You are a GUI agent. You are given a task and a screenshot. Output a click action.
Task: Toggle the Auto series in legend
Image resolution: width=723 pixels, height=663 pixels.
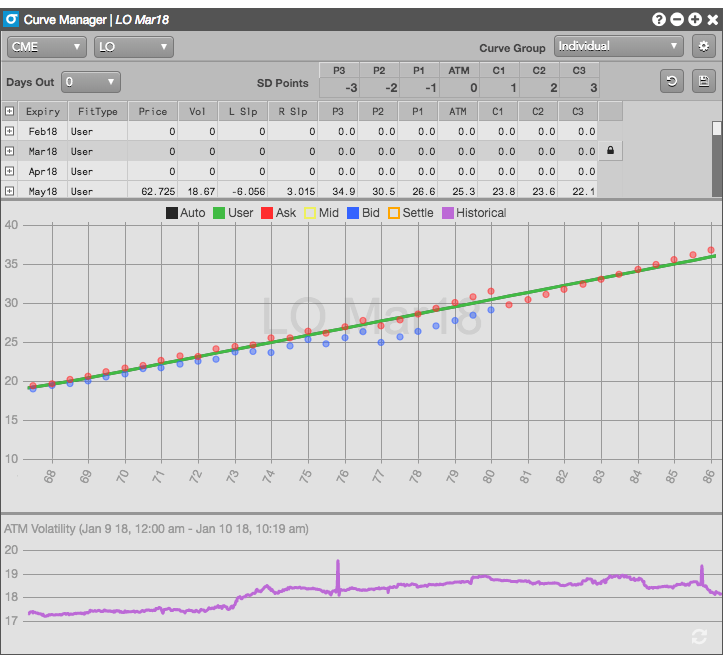pos(185,213)
